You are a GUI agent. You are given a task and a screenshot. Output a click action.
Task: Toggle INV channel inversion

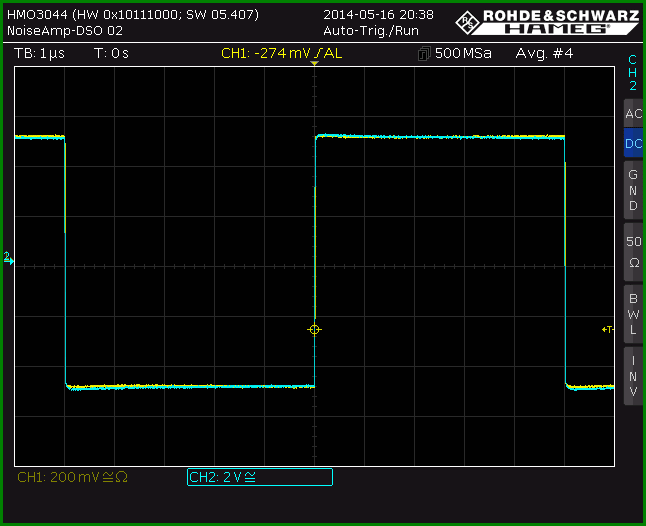point(634,376)
